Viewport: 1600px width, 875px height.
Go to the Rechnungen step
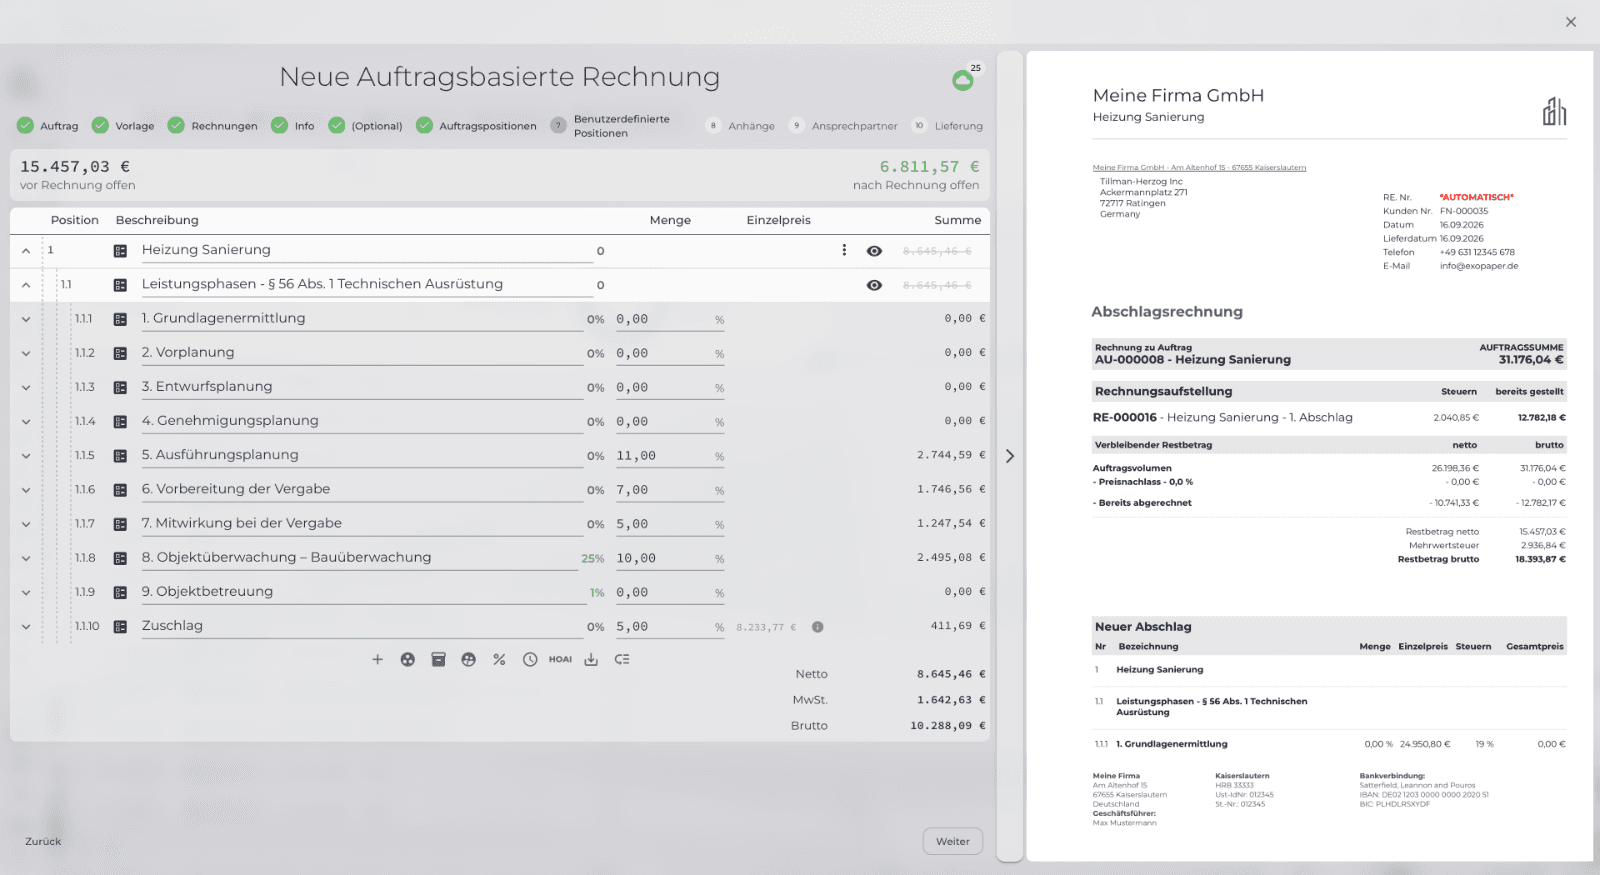pos(213,126)
